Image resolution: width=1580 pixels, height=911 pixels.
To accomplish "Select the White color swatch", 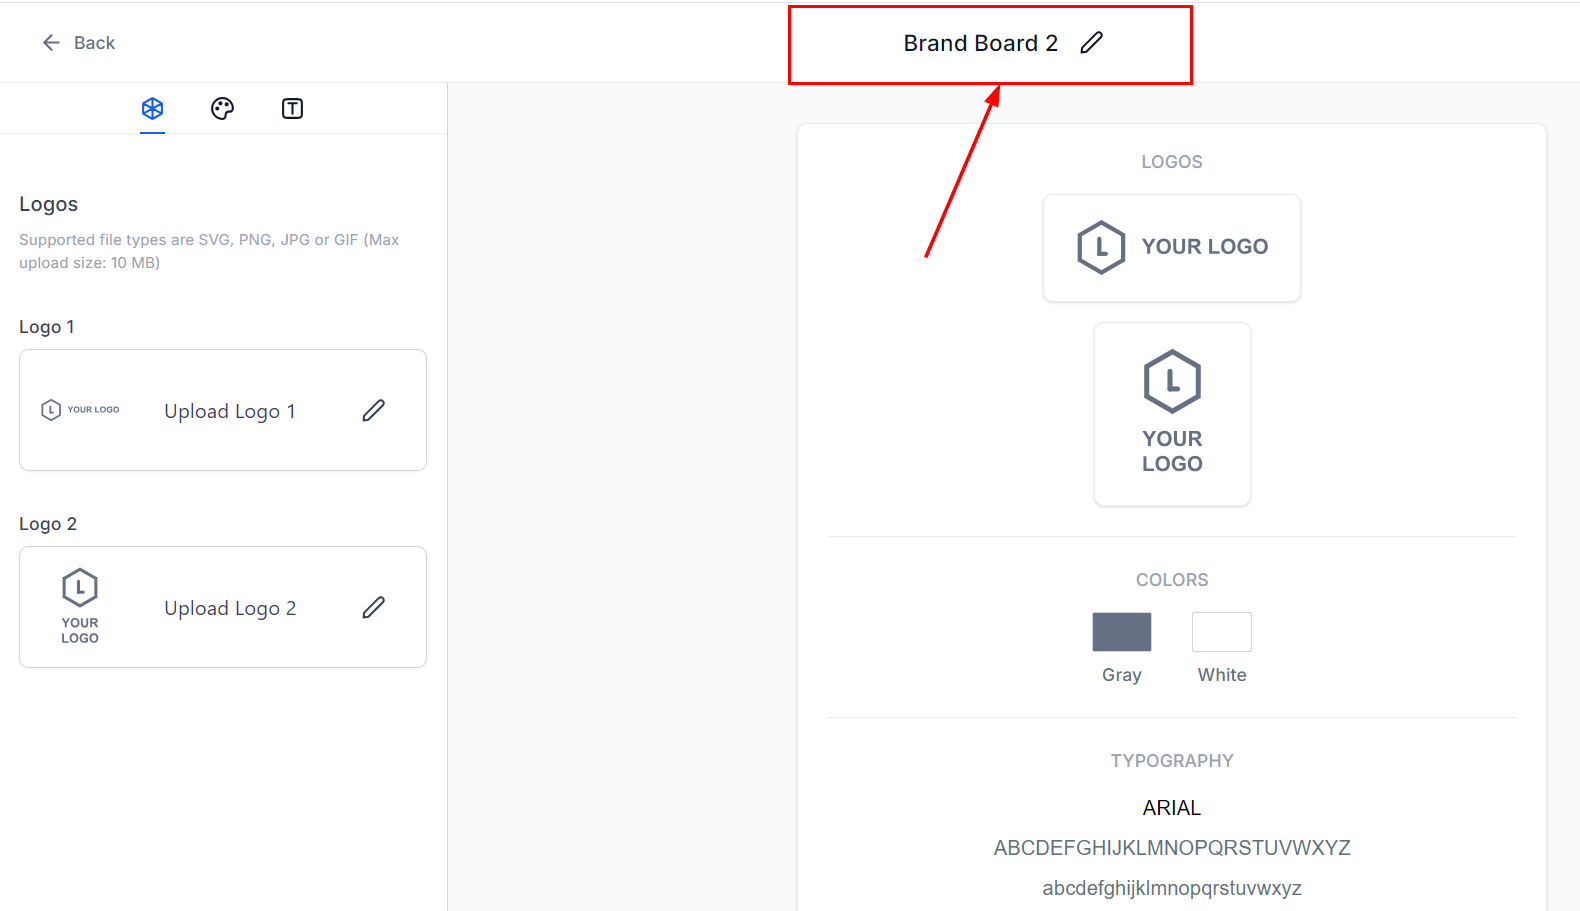I will tap(1221, 631).
